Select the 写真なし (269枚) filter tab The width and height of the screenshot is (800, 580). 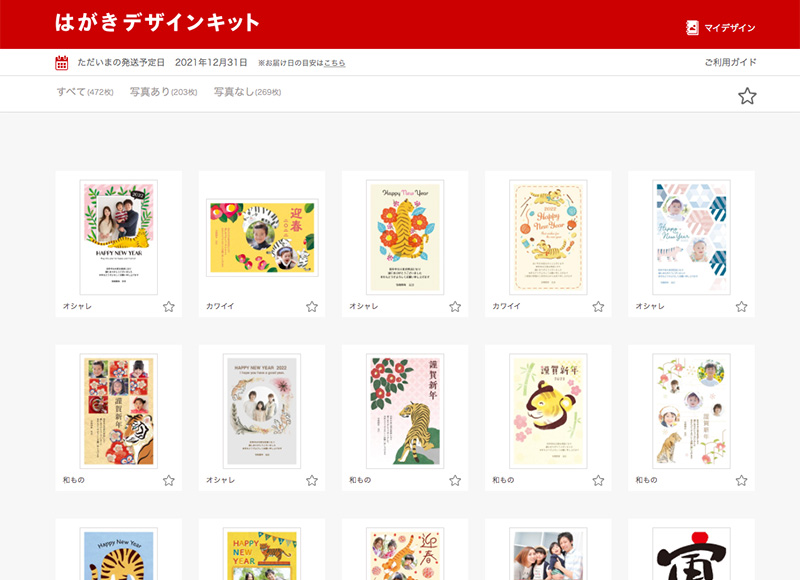click(247, 92)
